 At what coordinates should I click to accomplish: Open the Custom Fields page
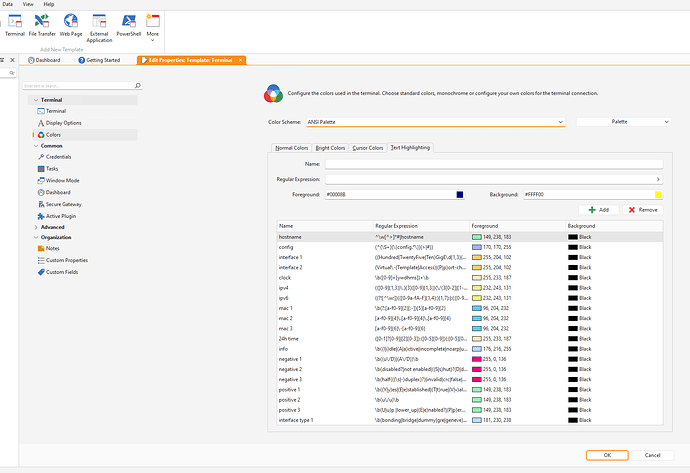click(61, 272)
